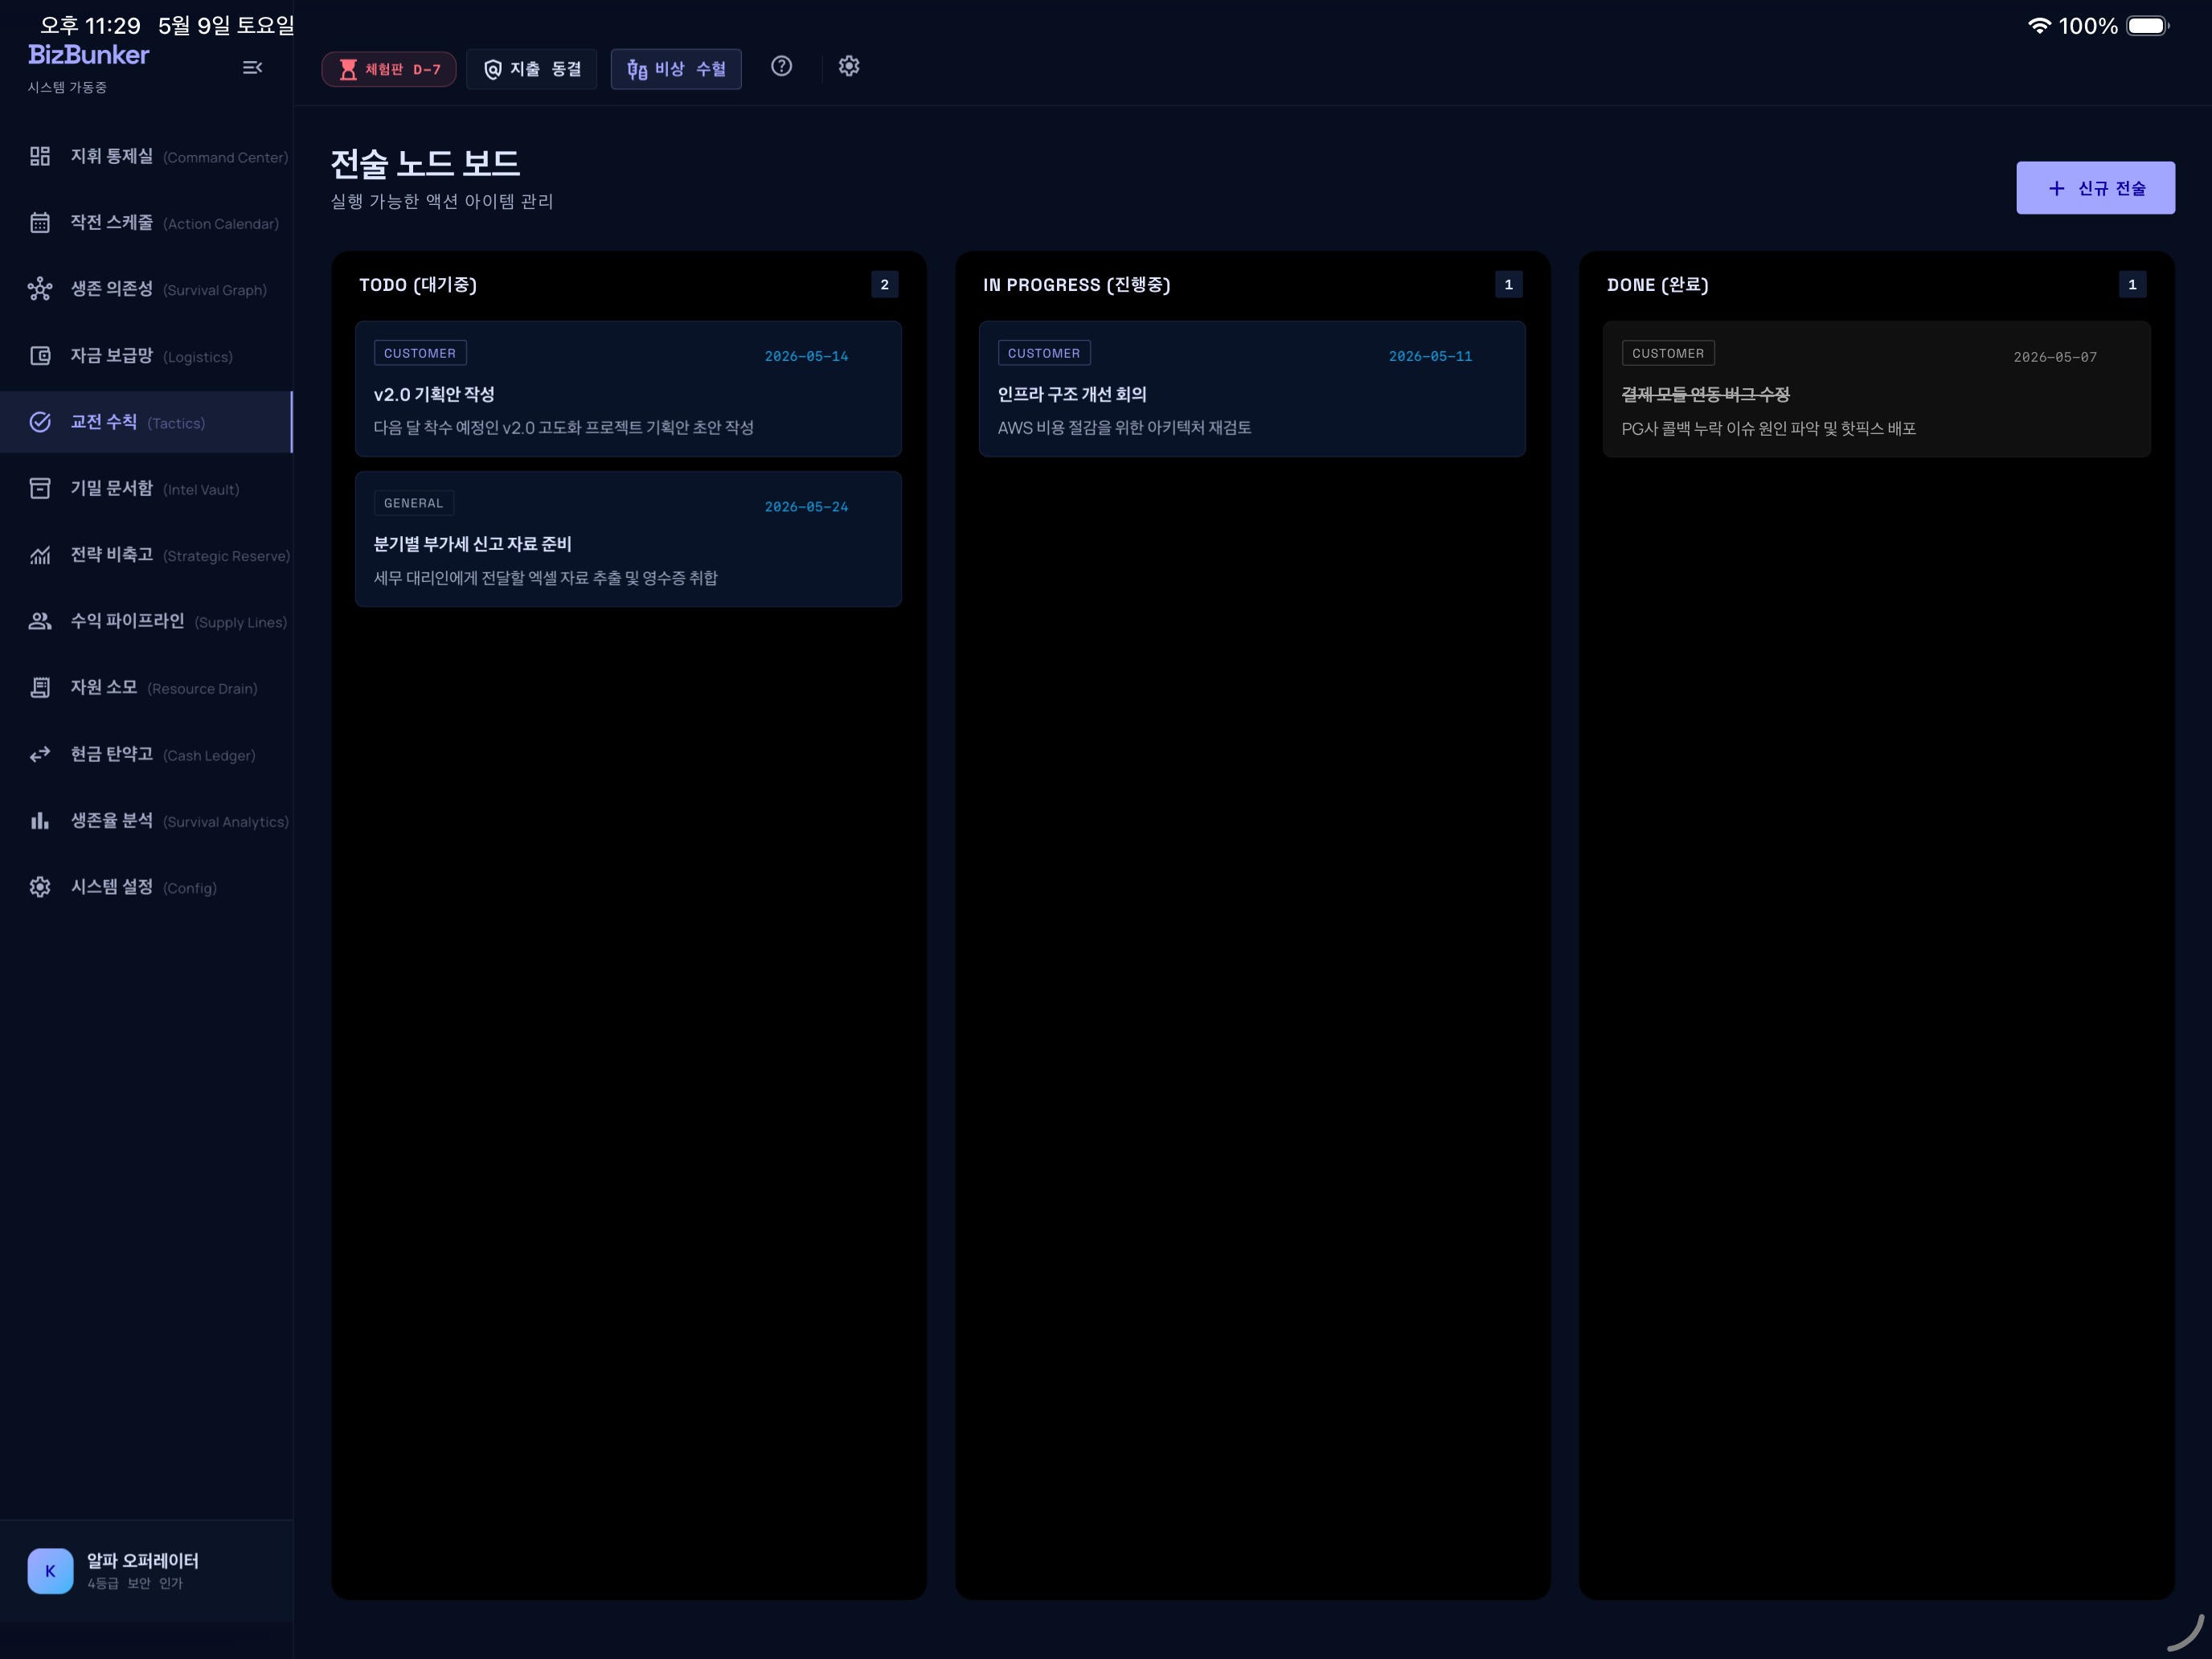Click the 신규 전술 button
Image resolution: width=2212 pixels, height=1659 pixels.
(x=2095, y=188)
